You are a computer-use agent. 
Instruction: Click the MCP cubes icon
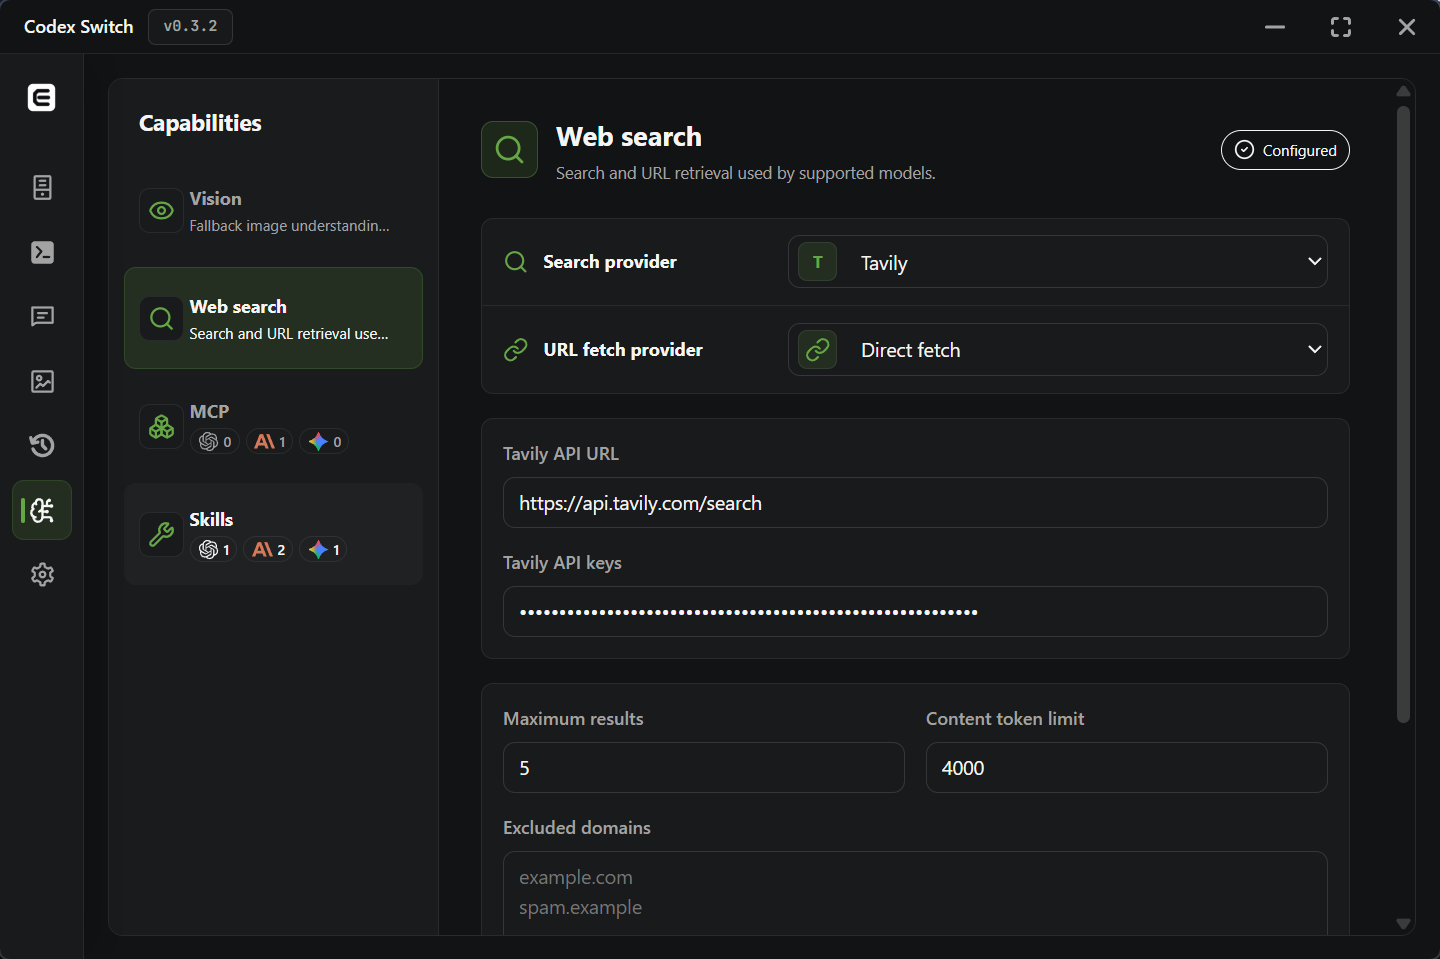click(161, 426)
